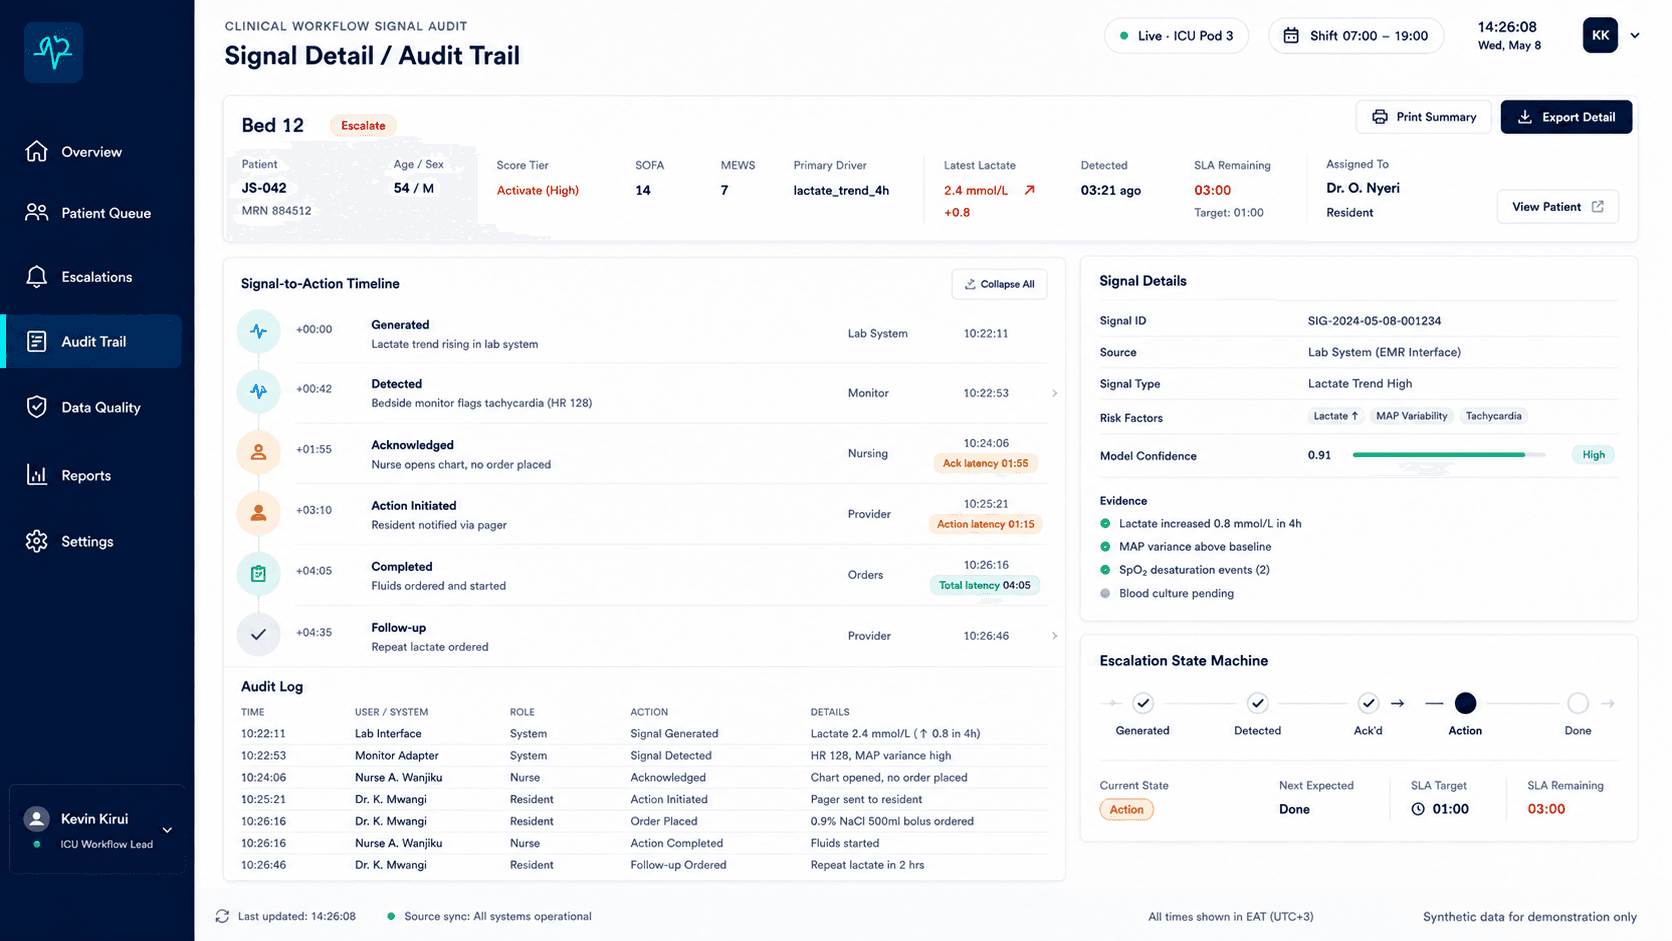Click the Export Detail button
Image resolution: width=1672 pixels, height=941 pixels.
1566,117
